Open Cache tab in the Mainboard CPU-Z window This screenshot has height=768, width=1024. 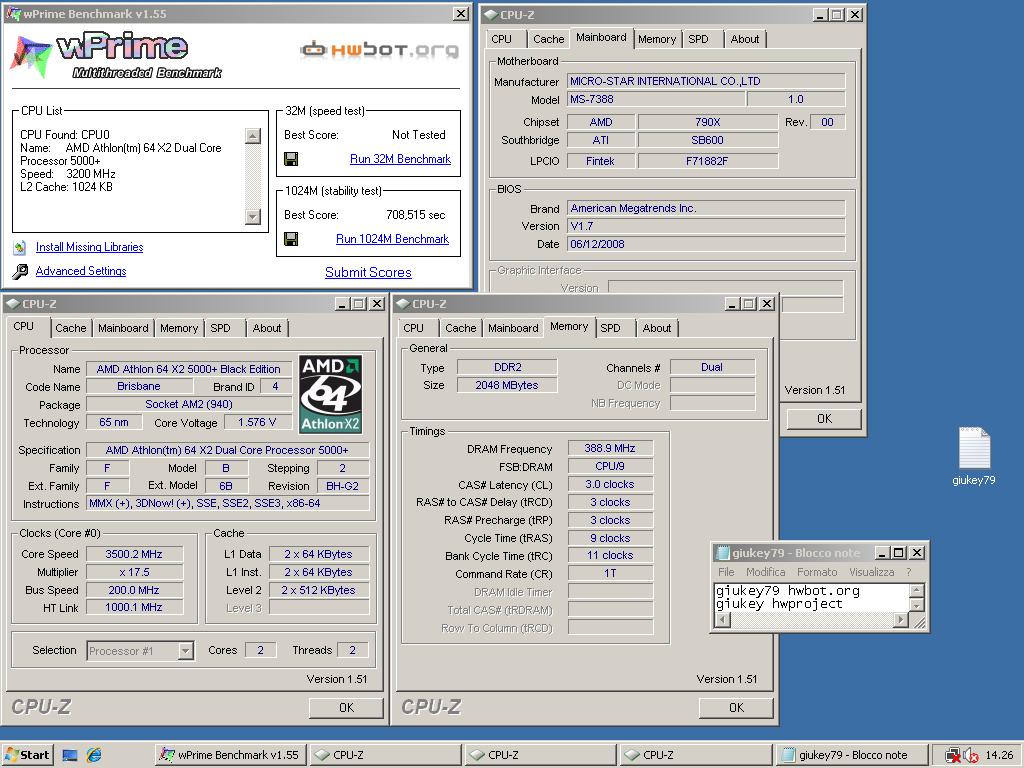coord(549,39)
